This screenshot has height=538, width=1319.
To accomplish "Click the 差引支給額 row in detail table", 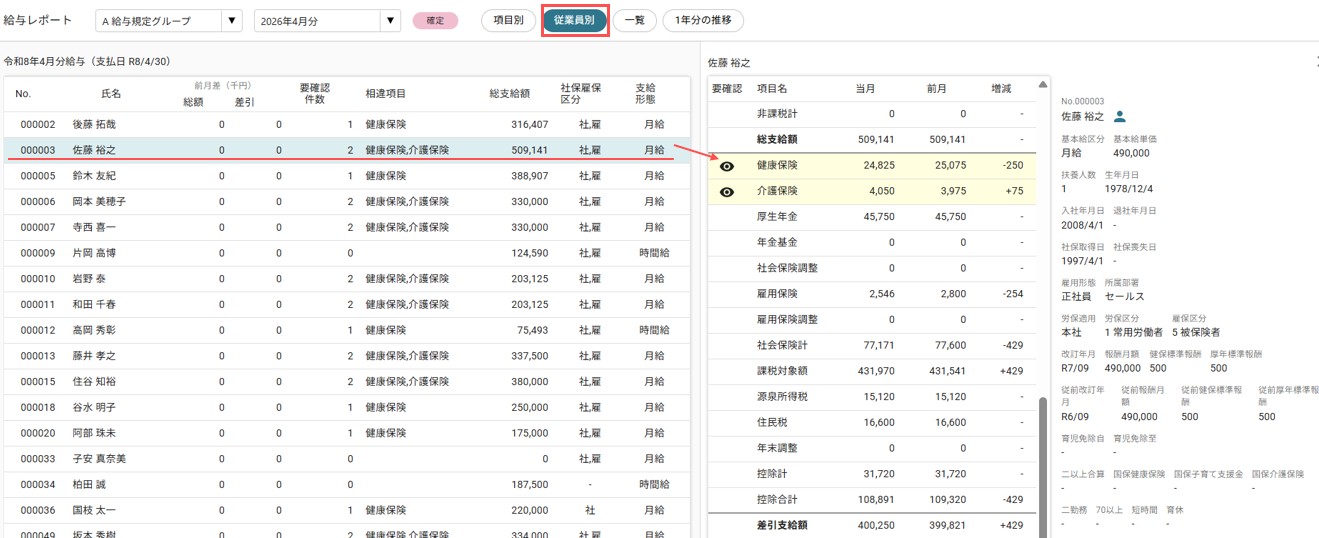I will click(x=871, y=525).
